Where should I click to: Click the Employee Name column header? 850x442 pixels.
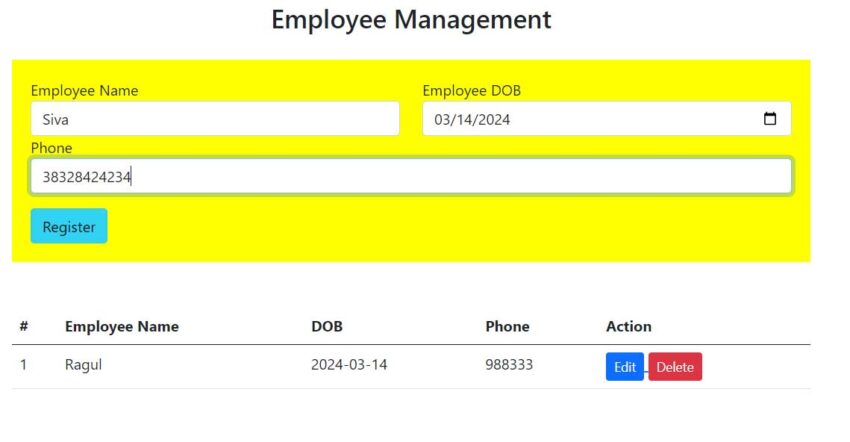pyautogui.click(x=122, y=326)
